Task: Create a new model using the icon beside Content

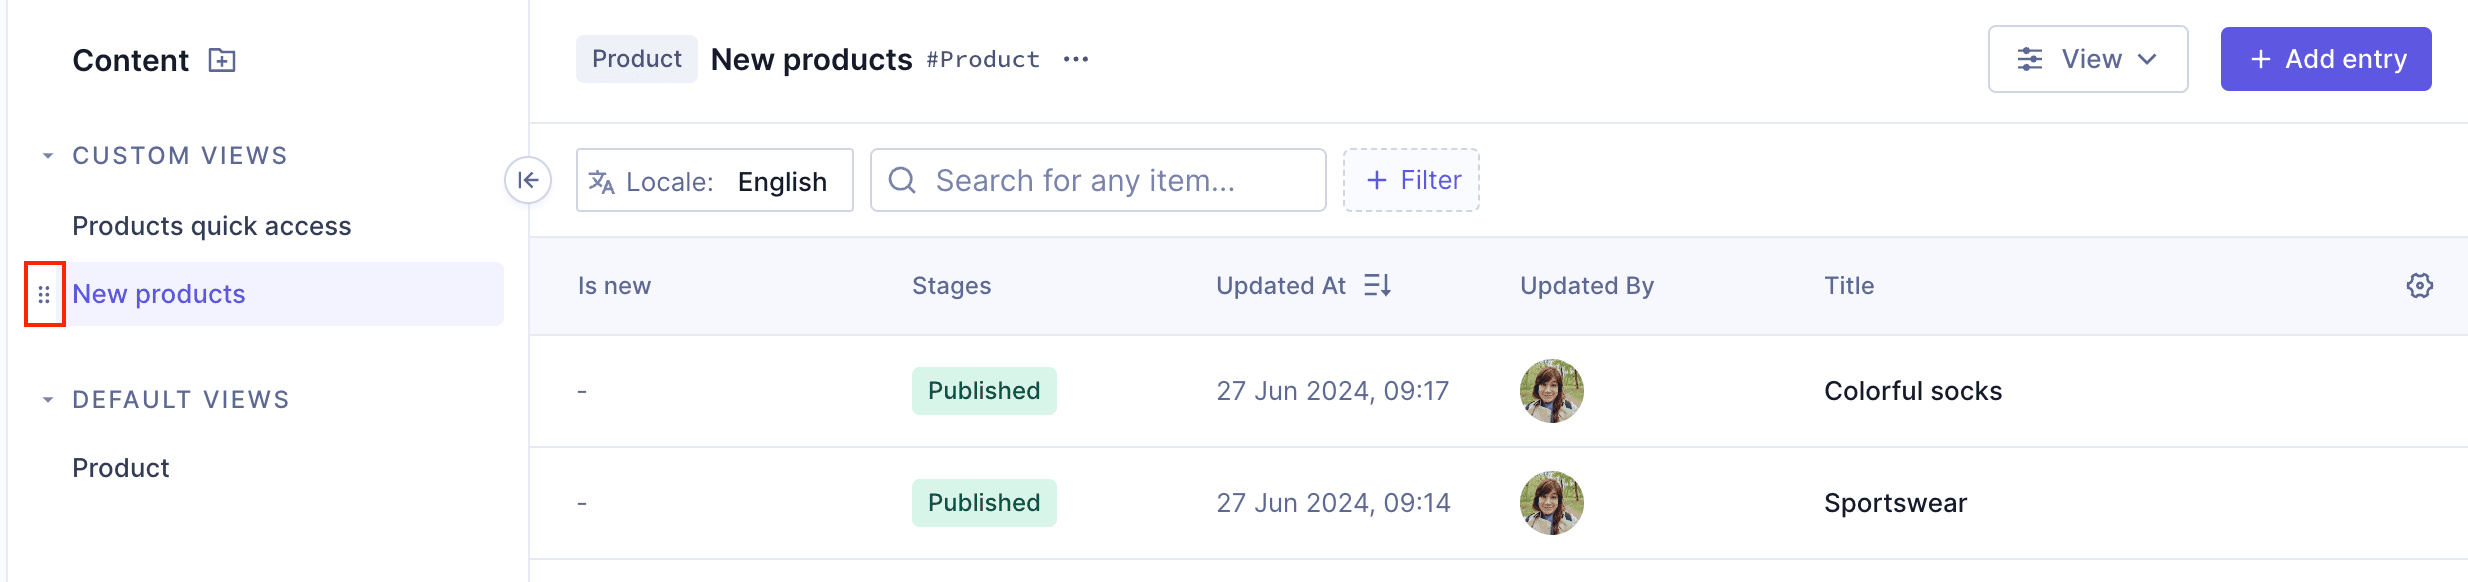Action: [220, 60]
